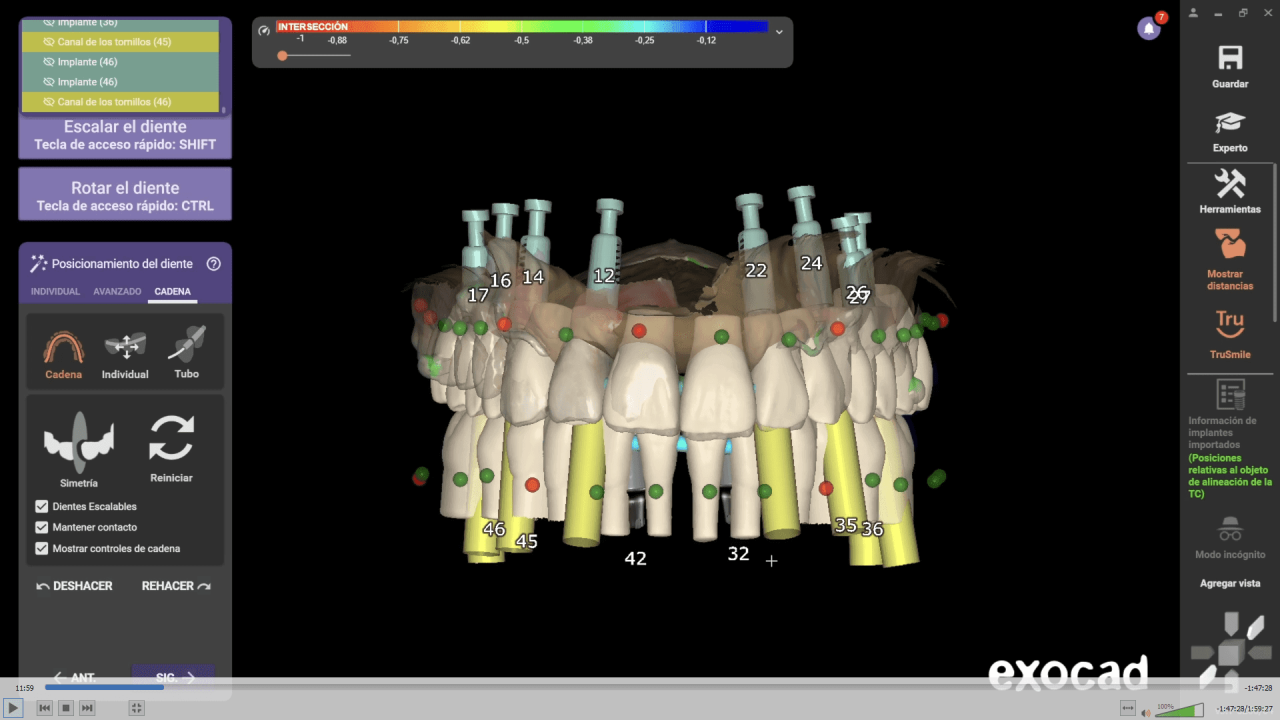Open help for Posicionamiento del diente

(x=213, y=264)
